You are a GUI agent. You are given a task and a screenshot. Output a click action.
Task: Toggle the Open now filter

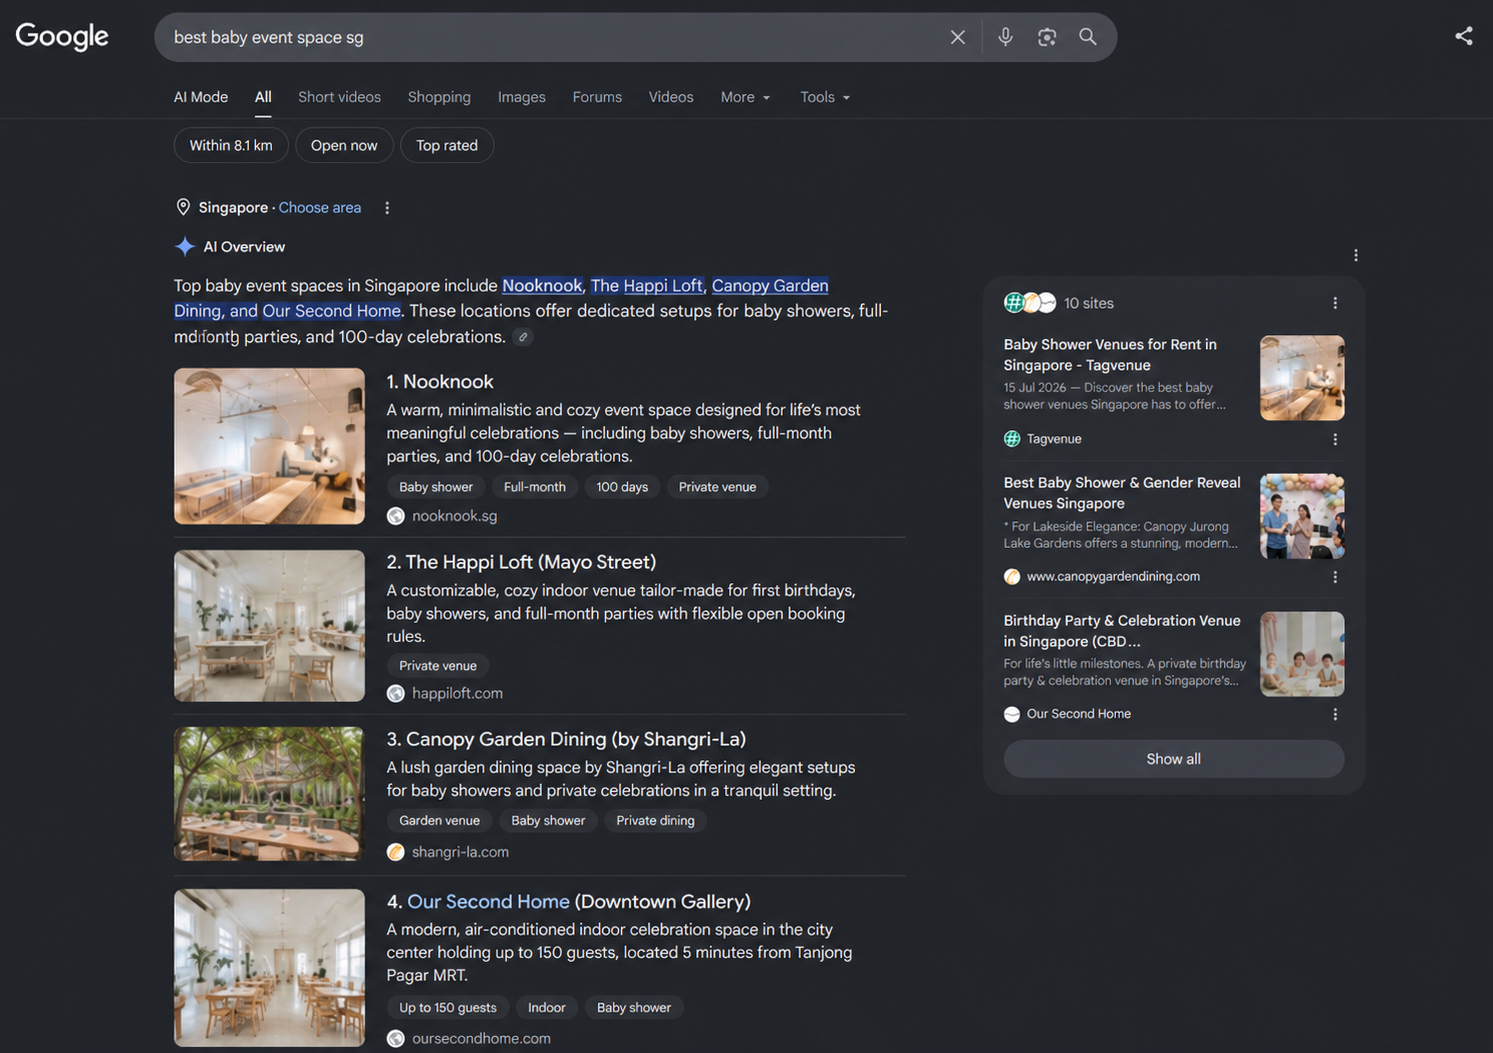(x=344, y=145)
